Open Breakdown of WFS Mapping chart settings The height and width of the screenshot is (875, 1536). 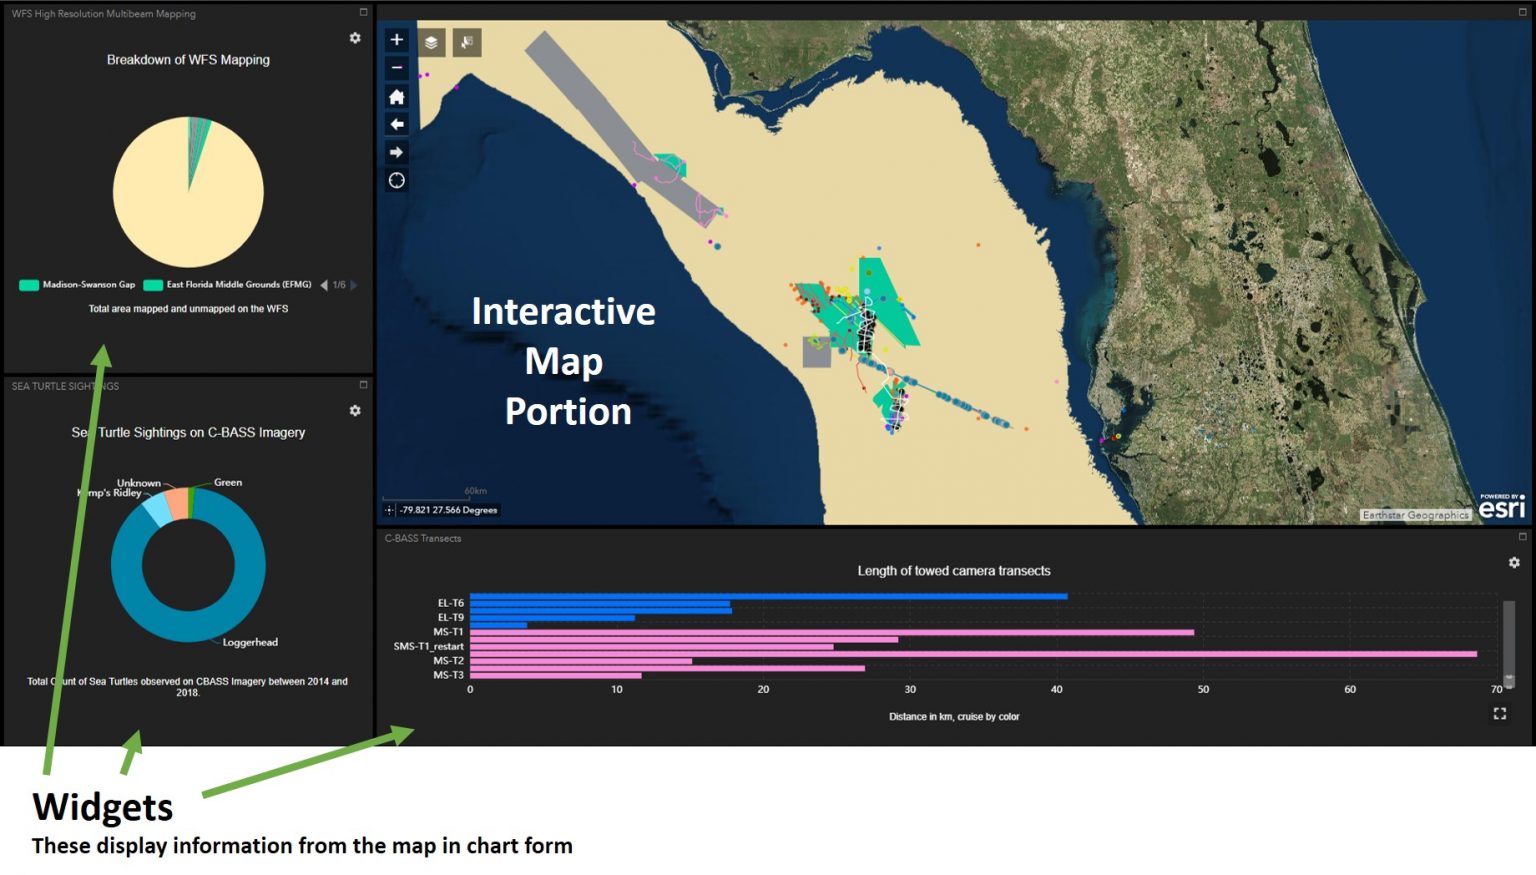(x=355, y=38)
